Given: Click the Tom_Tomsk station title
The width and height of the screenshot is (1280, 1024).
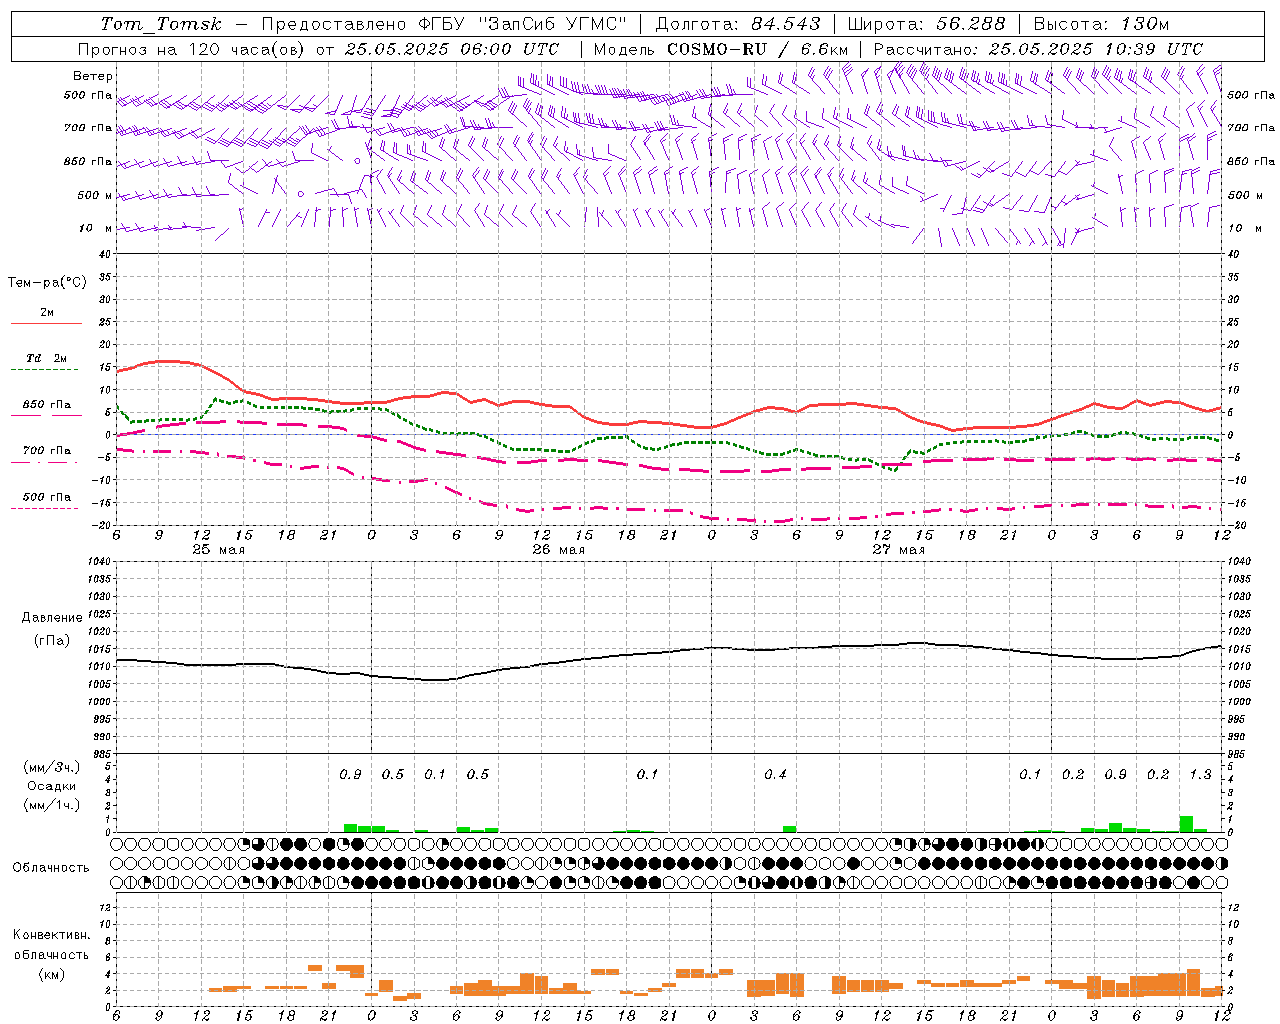Looking at the screenshot, I should pos(161,24).
